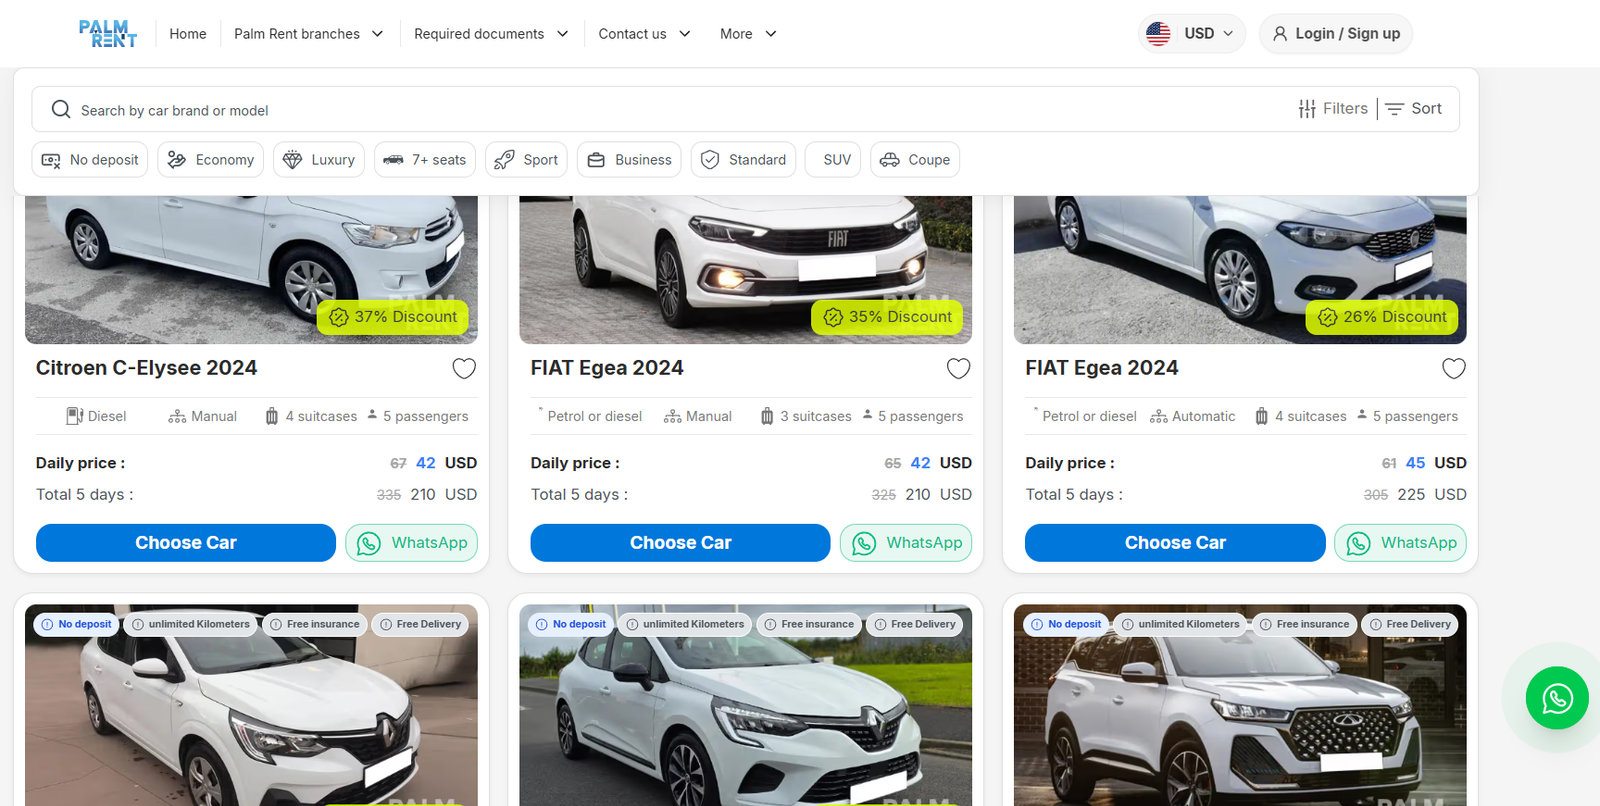Click 5 passengers icon on Automatic FIAT Egea
The image size is (1600, 806).
point(1362,414)
